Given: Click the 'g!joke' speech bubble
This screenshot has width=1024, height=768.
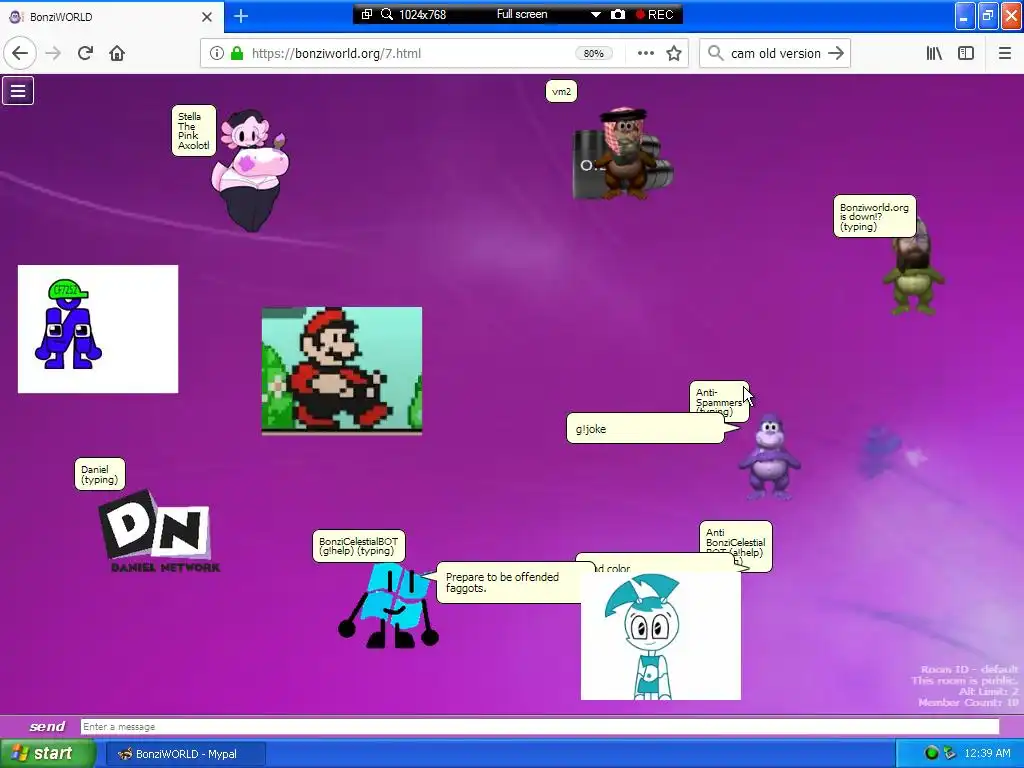Looking at the screenshot, I should pos(645,428).
